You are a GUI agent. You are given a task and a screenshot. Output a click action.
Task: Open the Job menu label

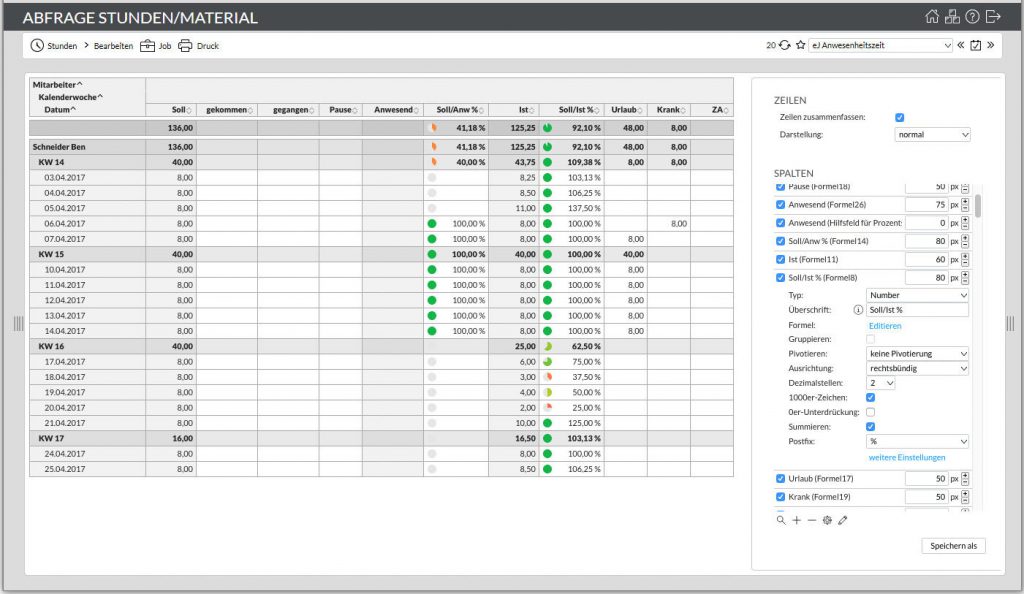(165, 46)
